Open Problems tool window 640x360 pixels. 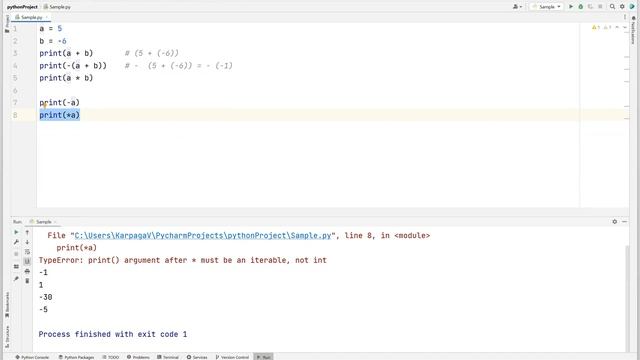click(138, 357)
